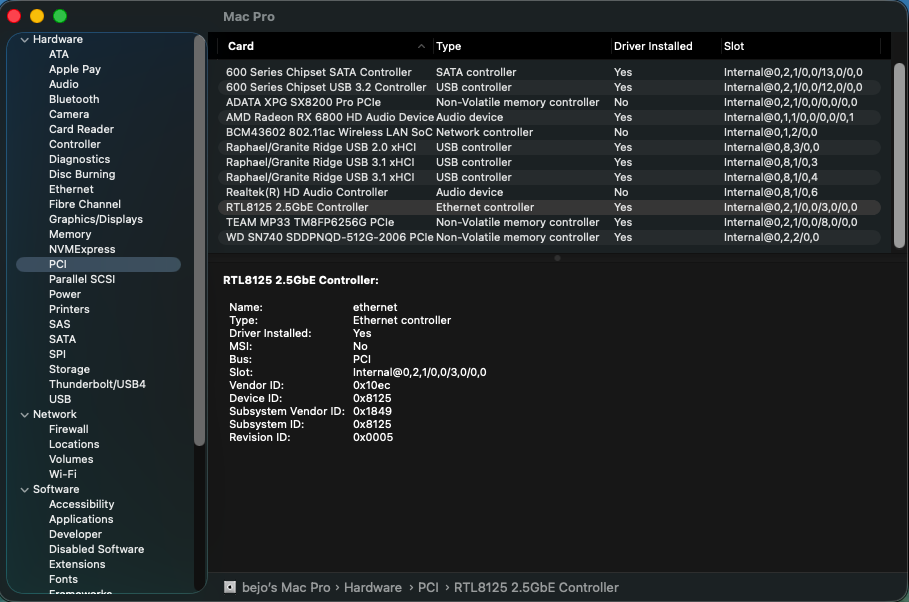Open Graphics/Displays category
This screenshot has width=909, height=602.
(x=96, y=219)
